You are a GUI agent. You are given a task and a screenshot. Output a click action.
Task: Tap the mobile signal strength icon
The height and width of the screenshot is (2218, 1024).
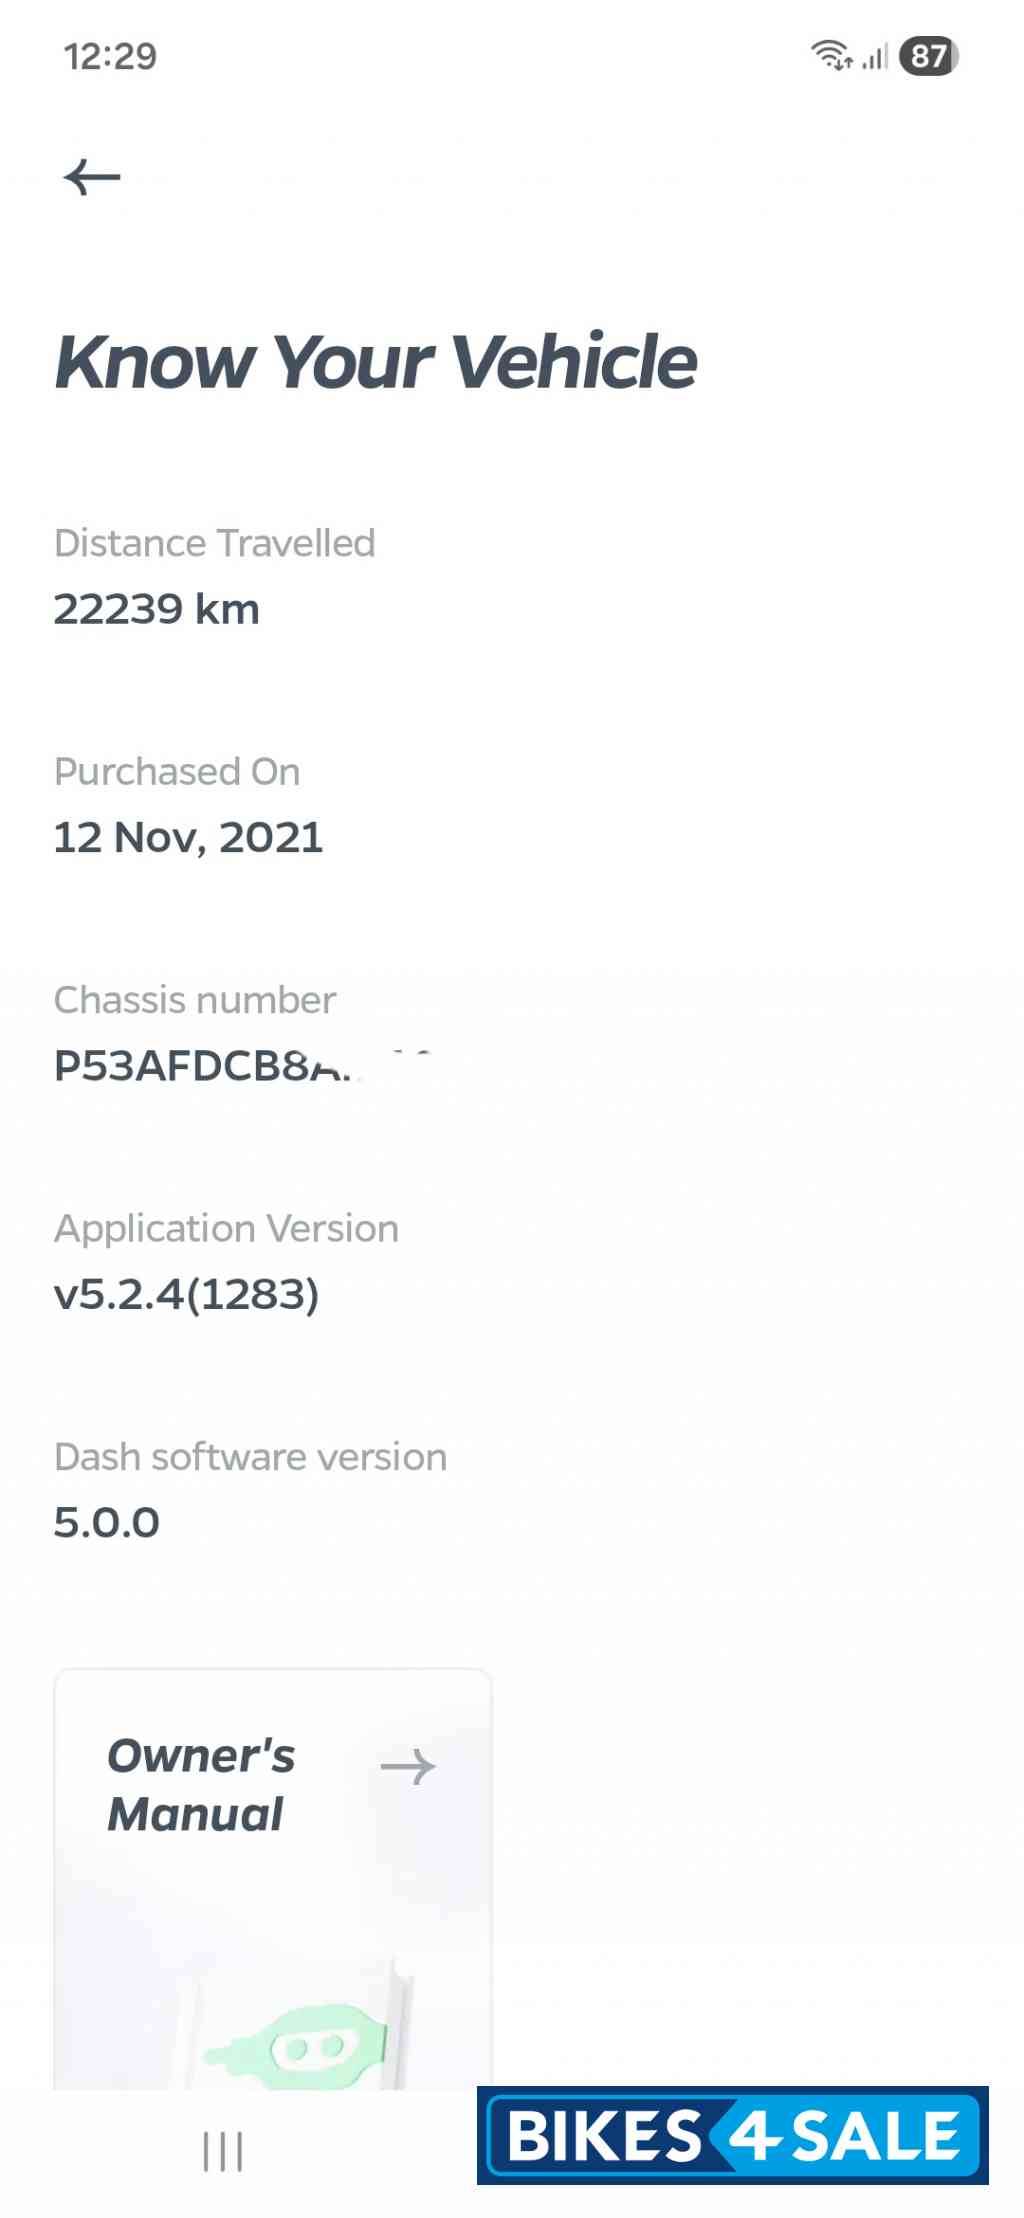click(876, 56)
